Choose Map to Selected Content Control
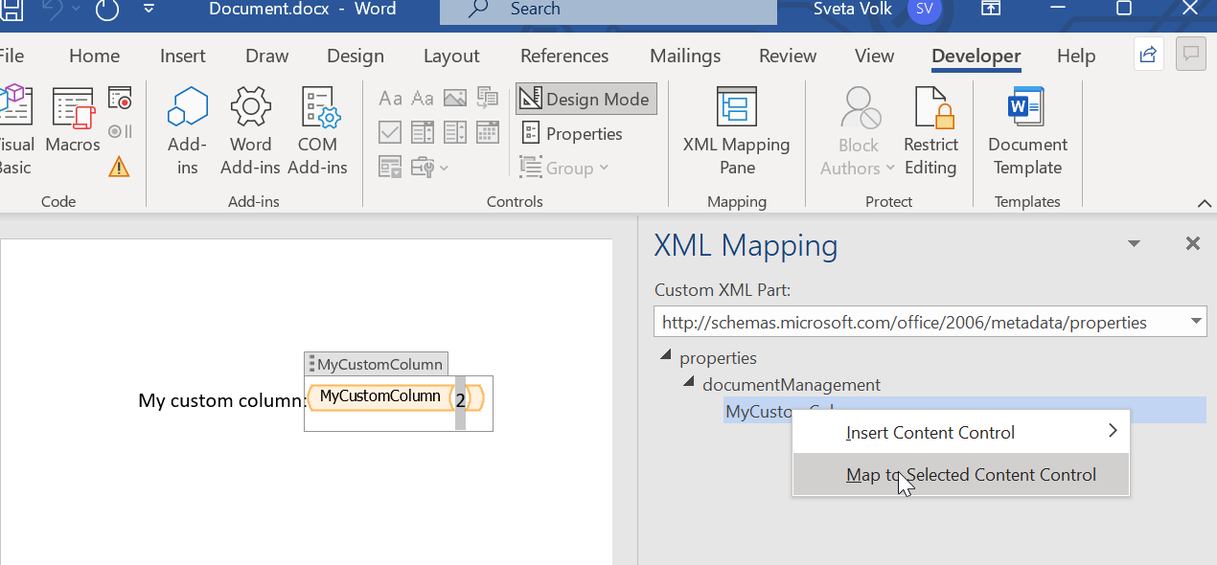The width and height of the screenshot is (1217, 565). click(970, 475)
